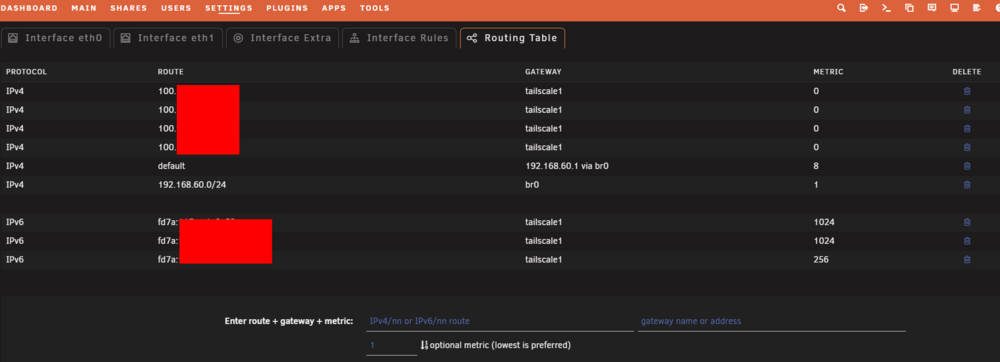Viewport: 1000px width, 362px height.
Task: Switch to the Interface eth0 tab
Action: (56, 38)
